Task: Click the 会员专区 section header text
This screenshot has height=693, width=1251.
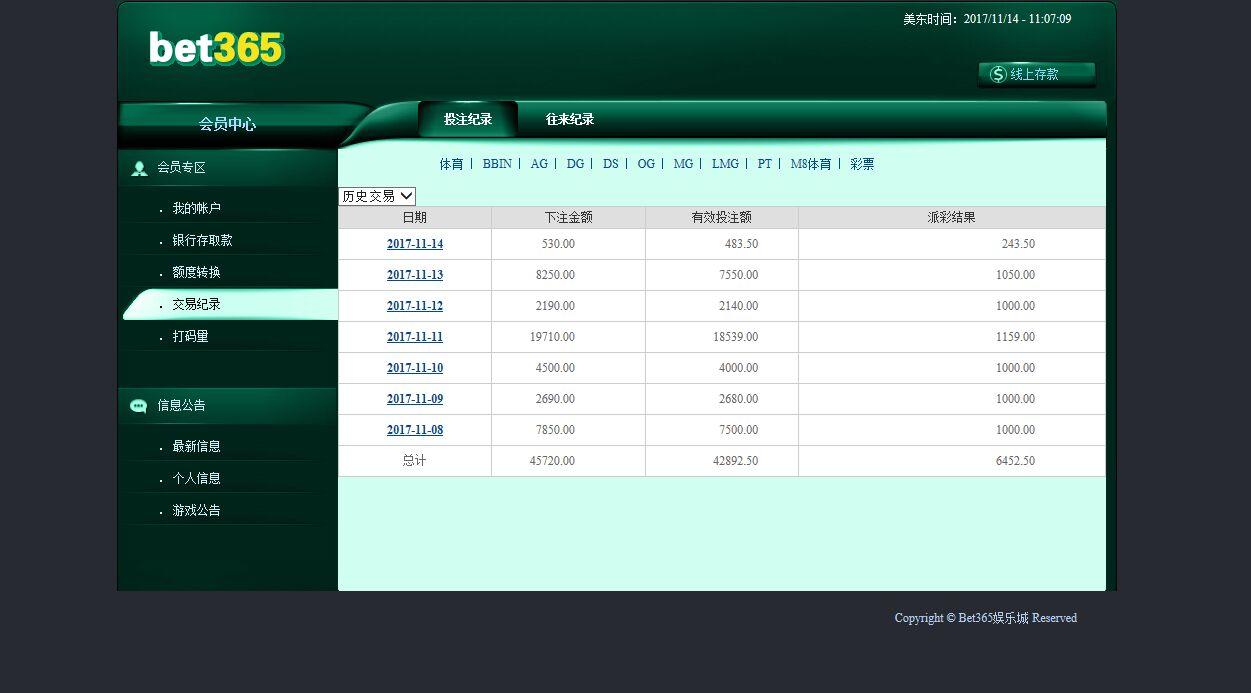Action: click(181, 168)
